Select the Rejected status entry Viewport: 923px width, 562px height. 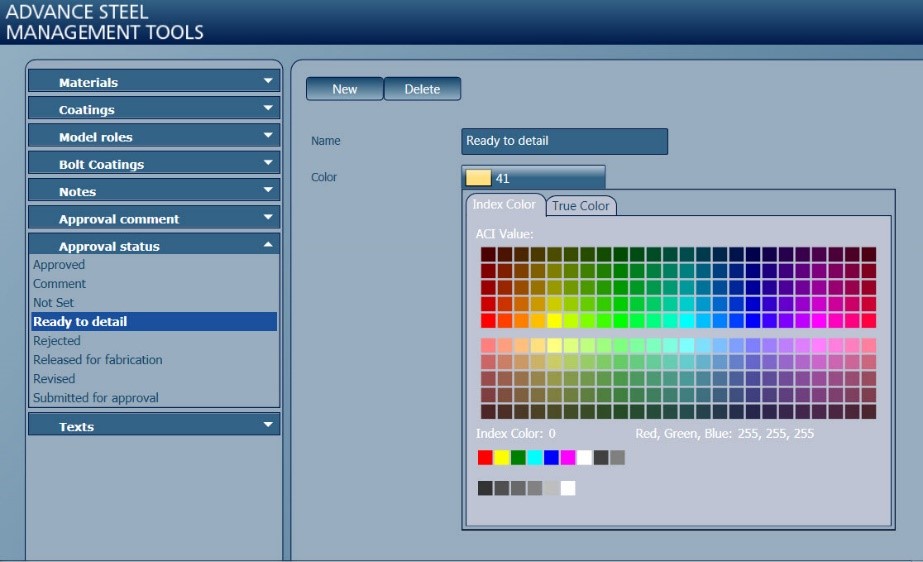(x=57, y=341)
